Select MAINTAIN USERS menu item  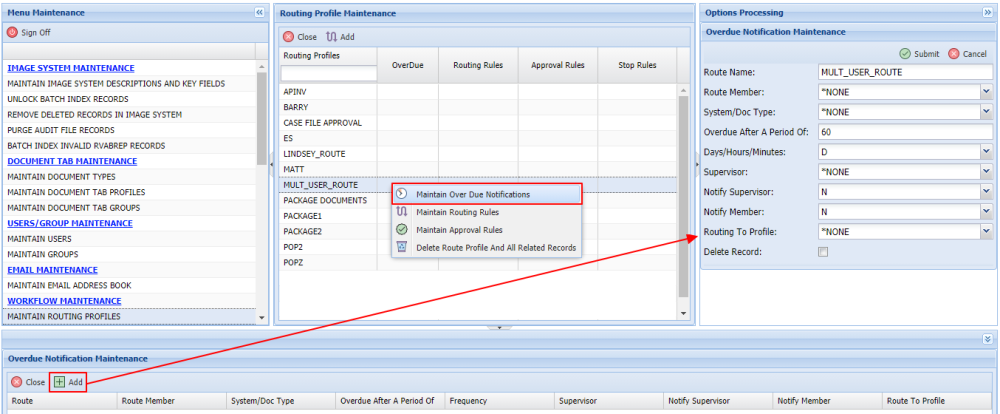(x=129, y=239)
